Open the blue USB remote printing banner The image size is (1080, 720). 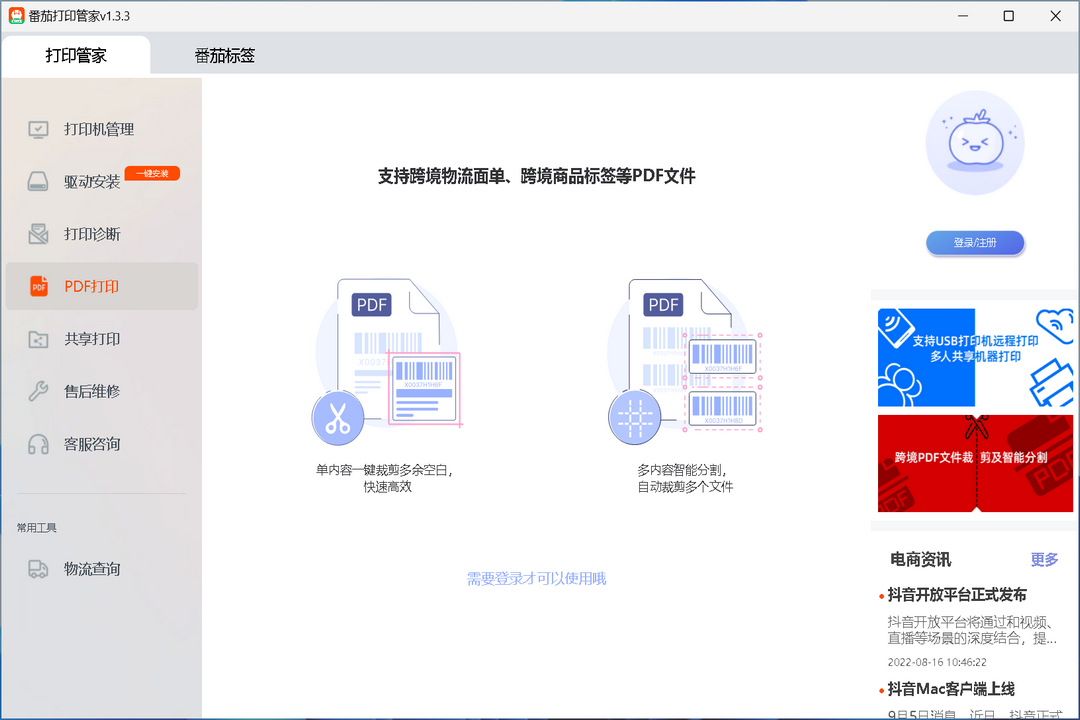tap(975, 357)
